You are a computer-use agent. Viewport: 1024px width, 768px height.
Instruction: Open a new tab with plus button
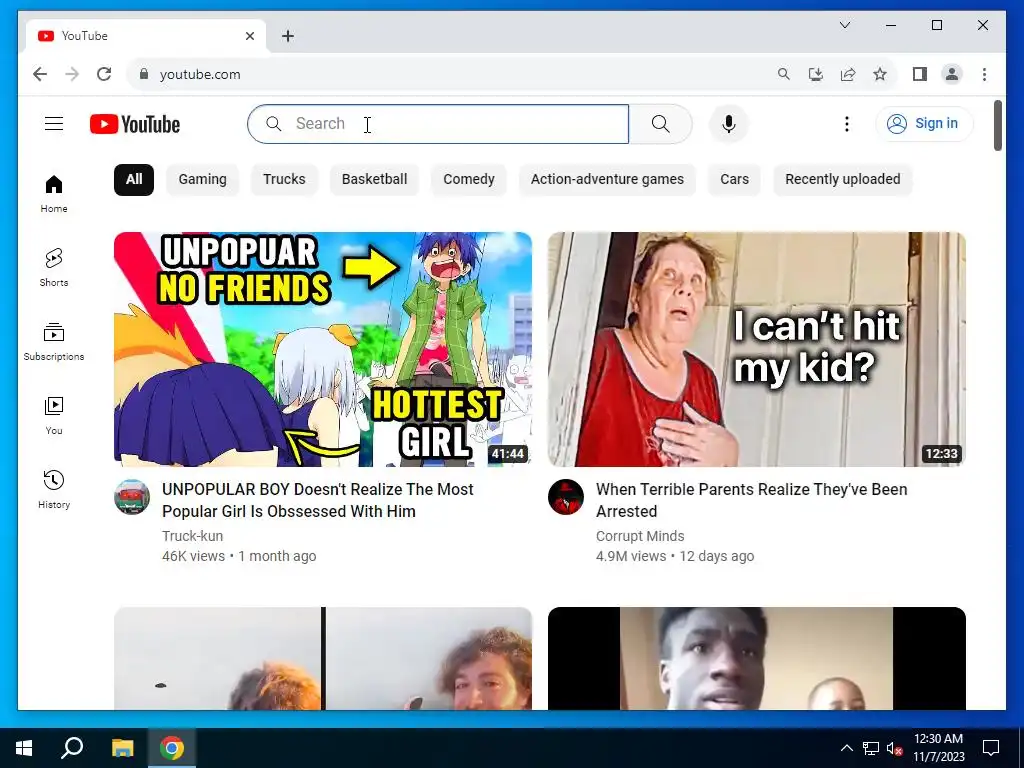(288, 36)
